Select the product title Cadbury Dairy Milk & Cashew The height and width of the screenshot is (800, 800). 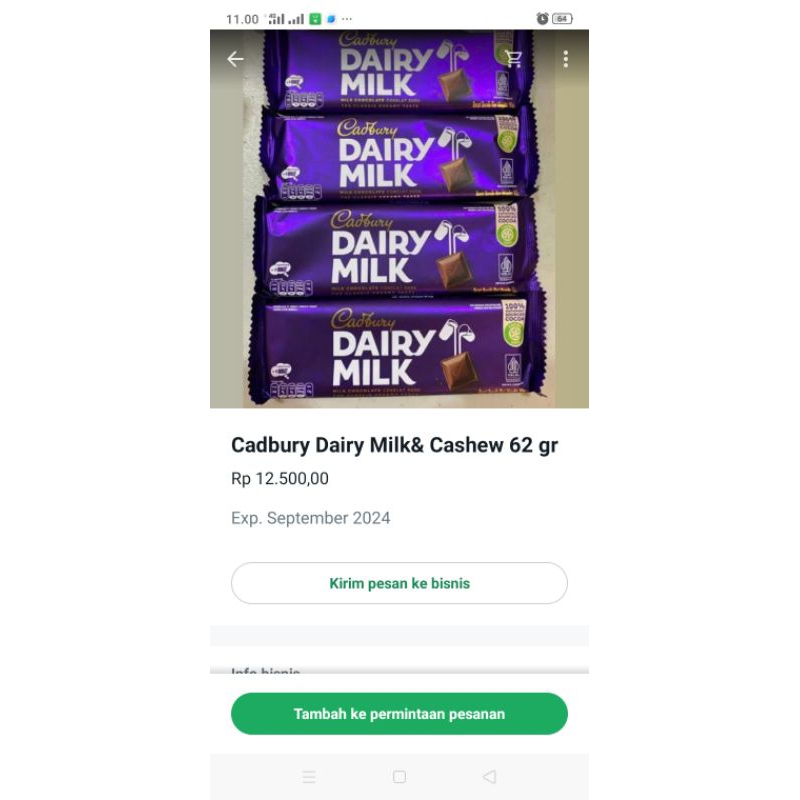[394, 445]
